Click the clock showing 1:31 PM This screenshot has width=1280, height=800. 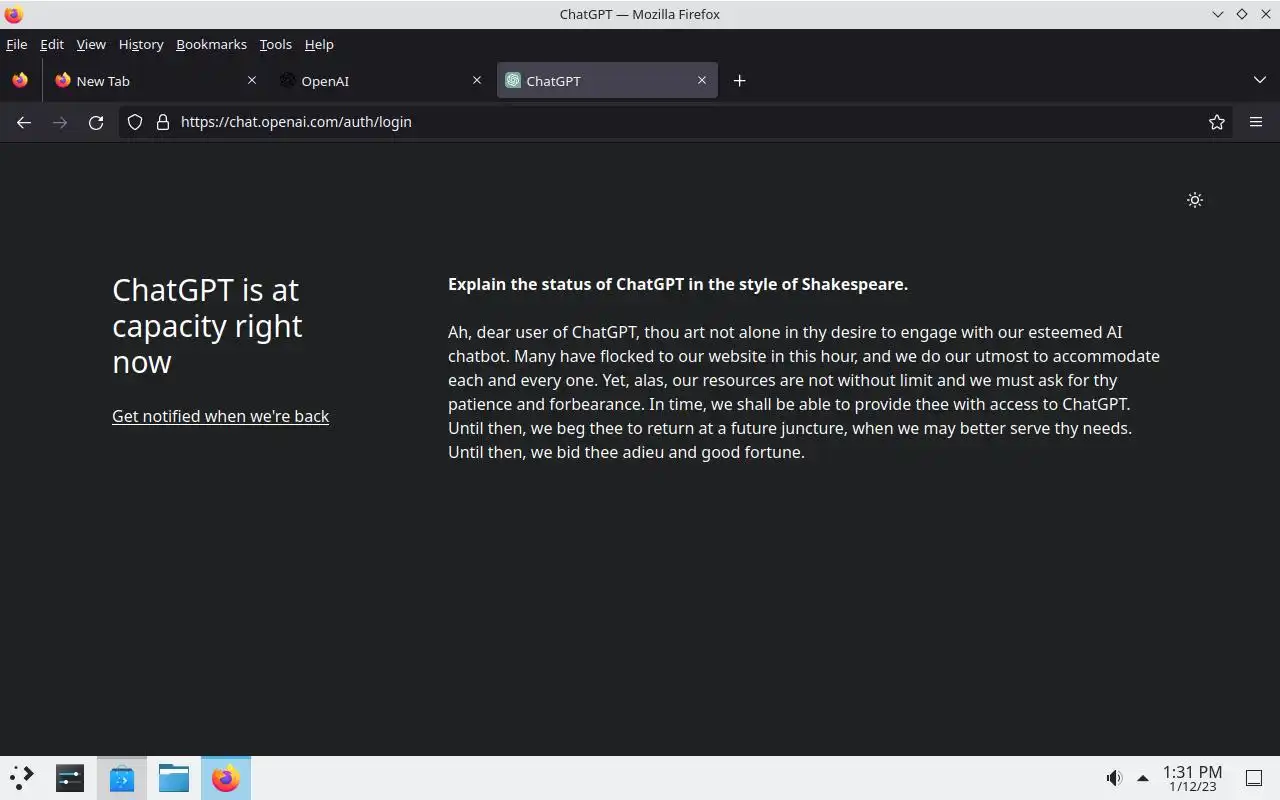pos(1192,778)
